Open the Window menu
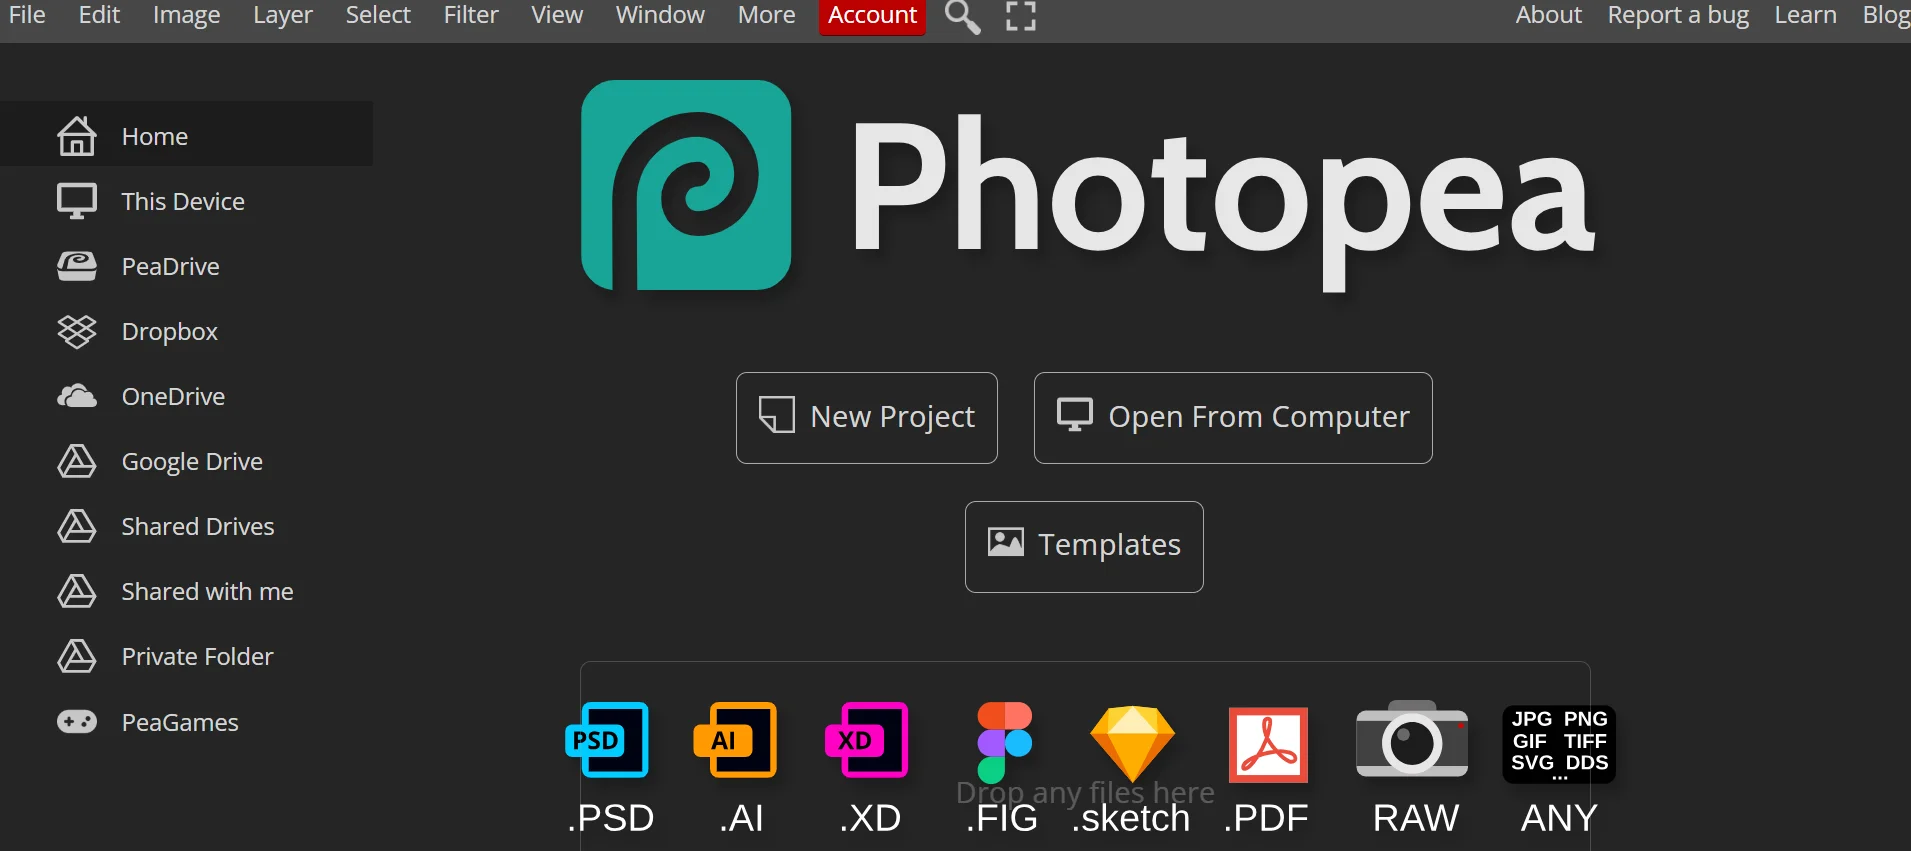The width and height of the screenshot is (1911, 851). pos(660,15)
